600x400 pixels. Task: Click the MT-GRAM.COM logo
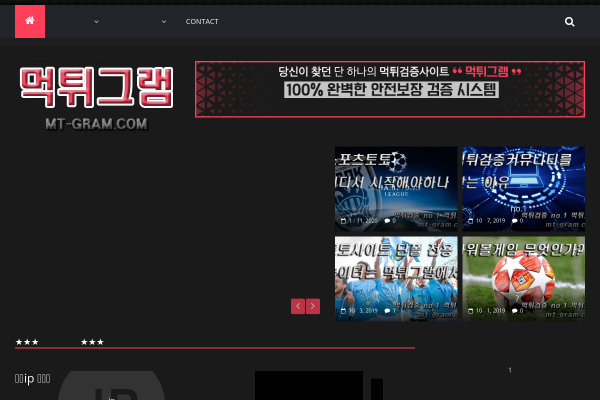(96, 98)
